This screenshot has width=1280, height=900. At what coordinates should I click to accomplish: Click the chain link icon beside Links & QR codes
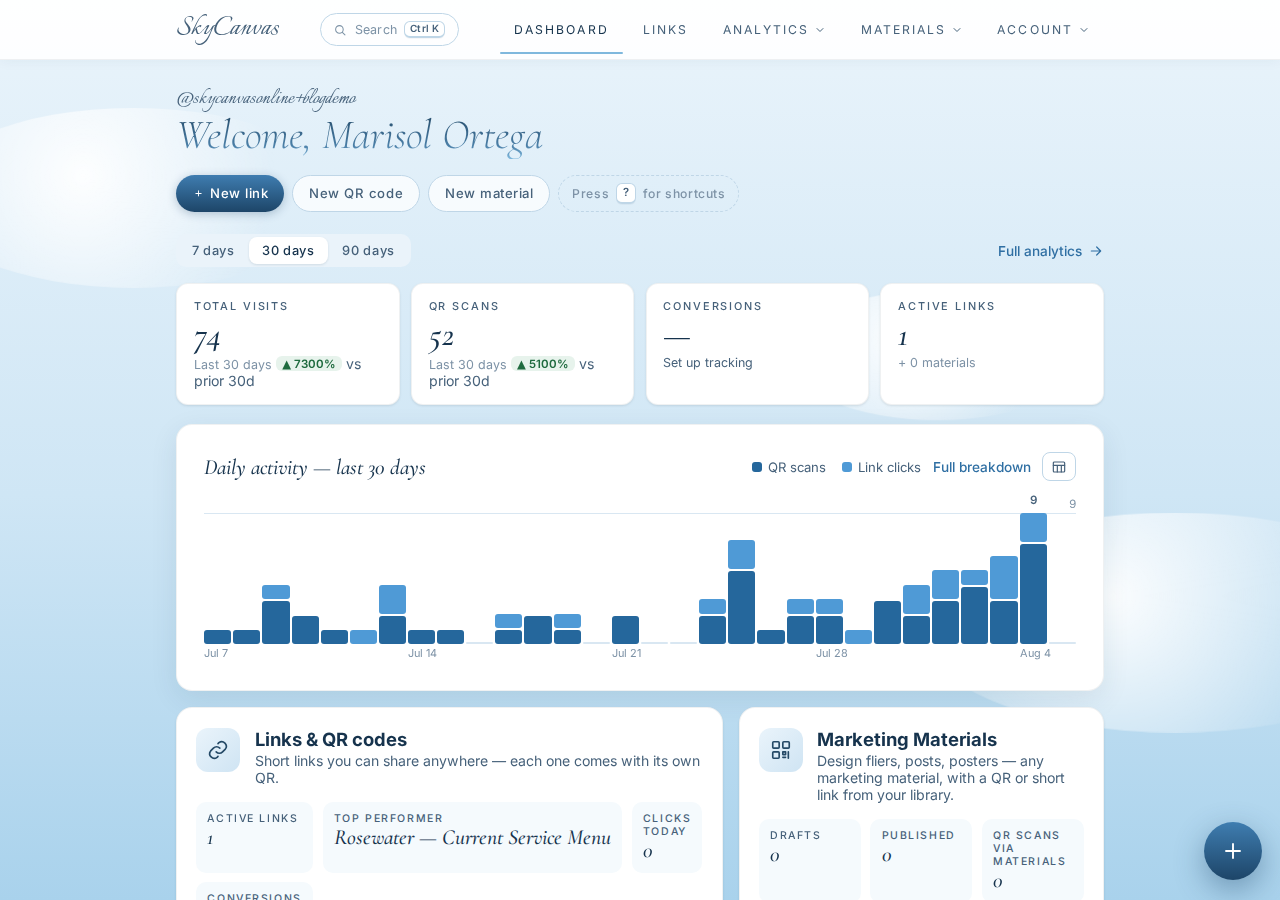tap(218, 750)
